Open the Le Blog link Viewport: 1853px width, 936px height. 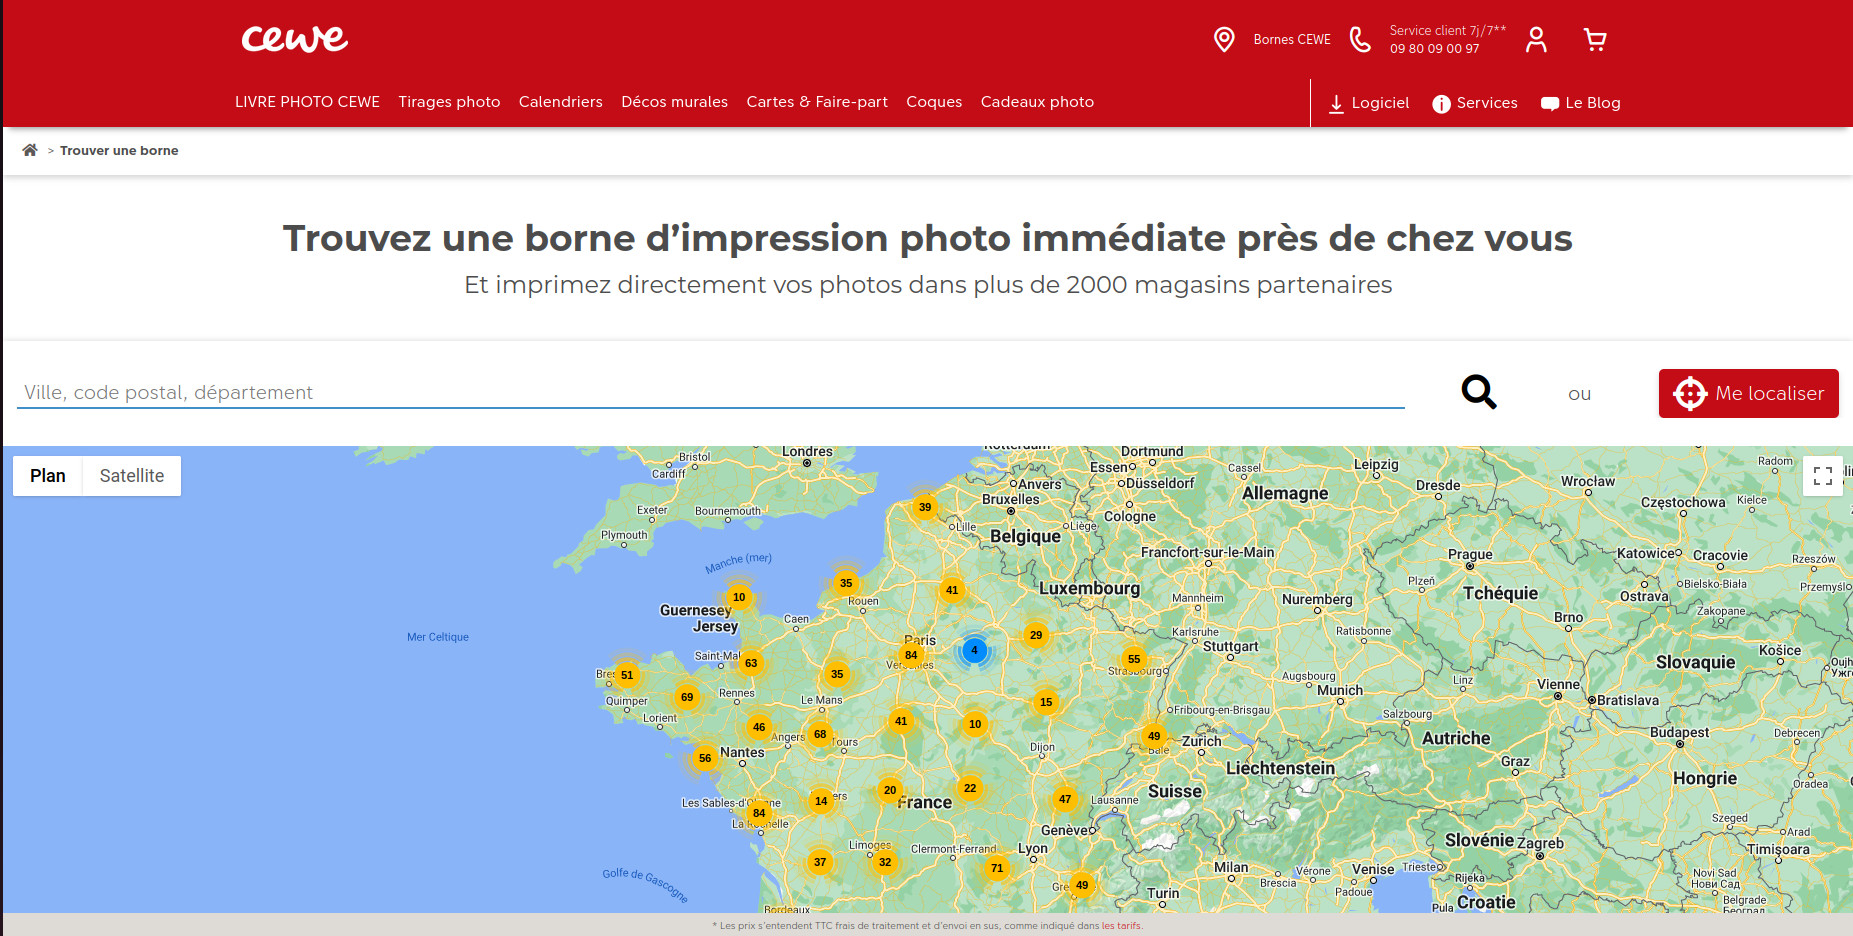[x=1580, y=103]
